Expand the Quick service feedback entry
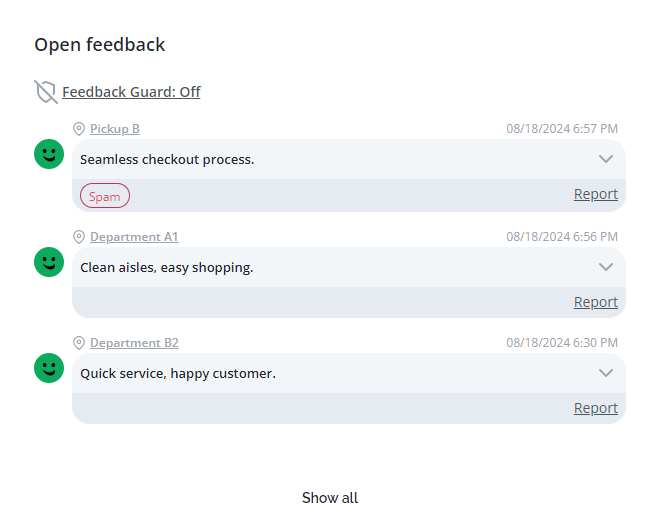The height and width of the screenshot is (530, 656). 605,373
